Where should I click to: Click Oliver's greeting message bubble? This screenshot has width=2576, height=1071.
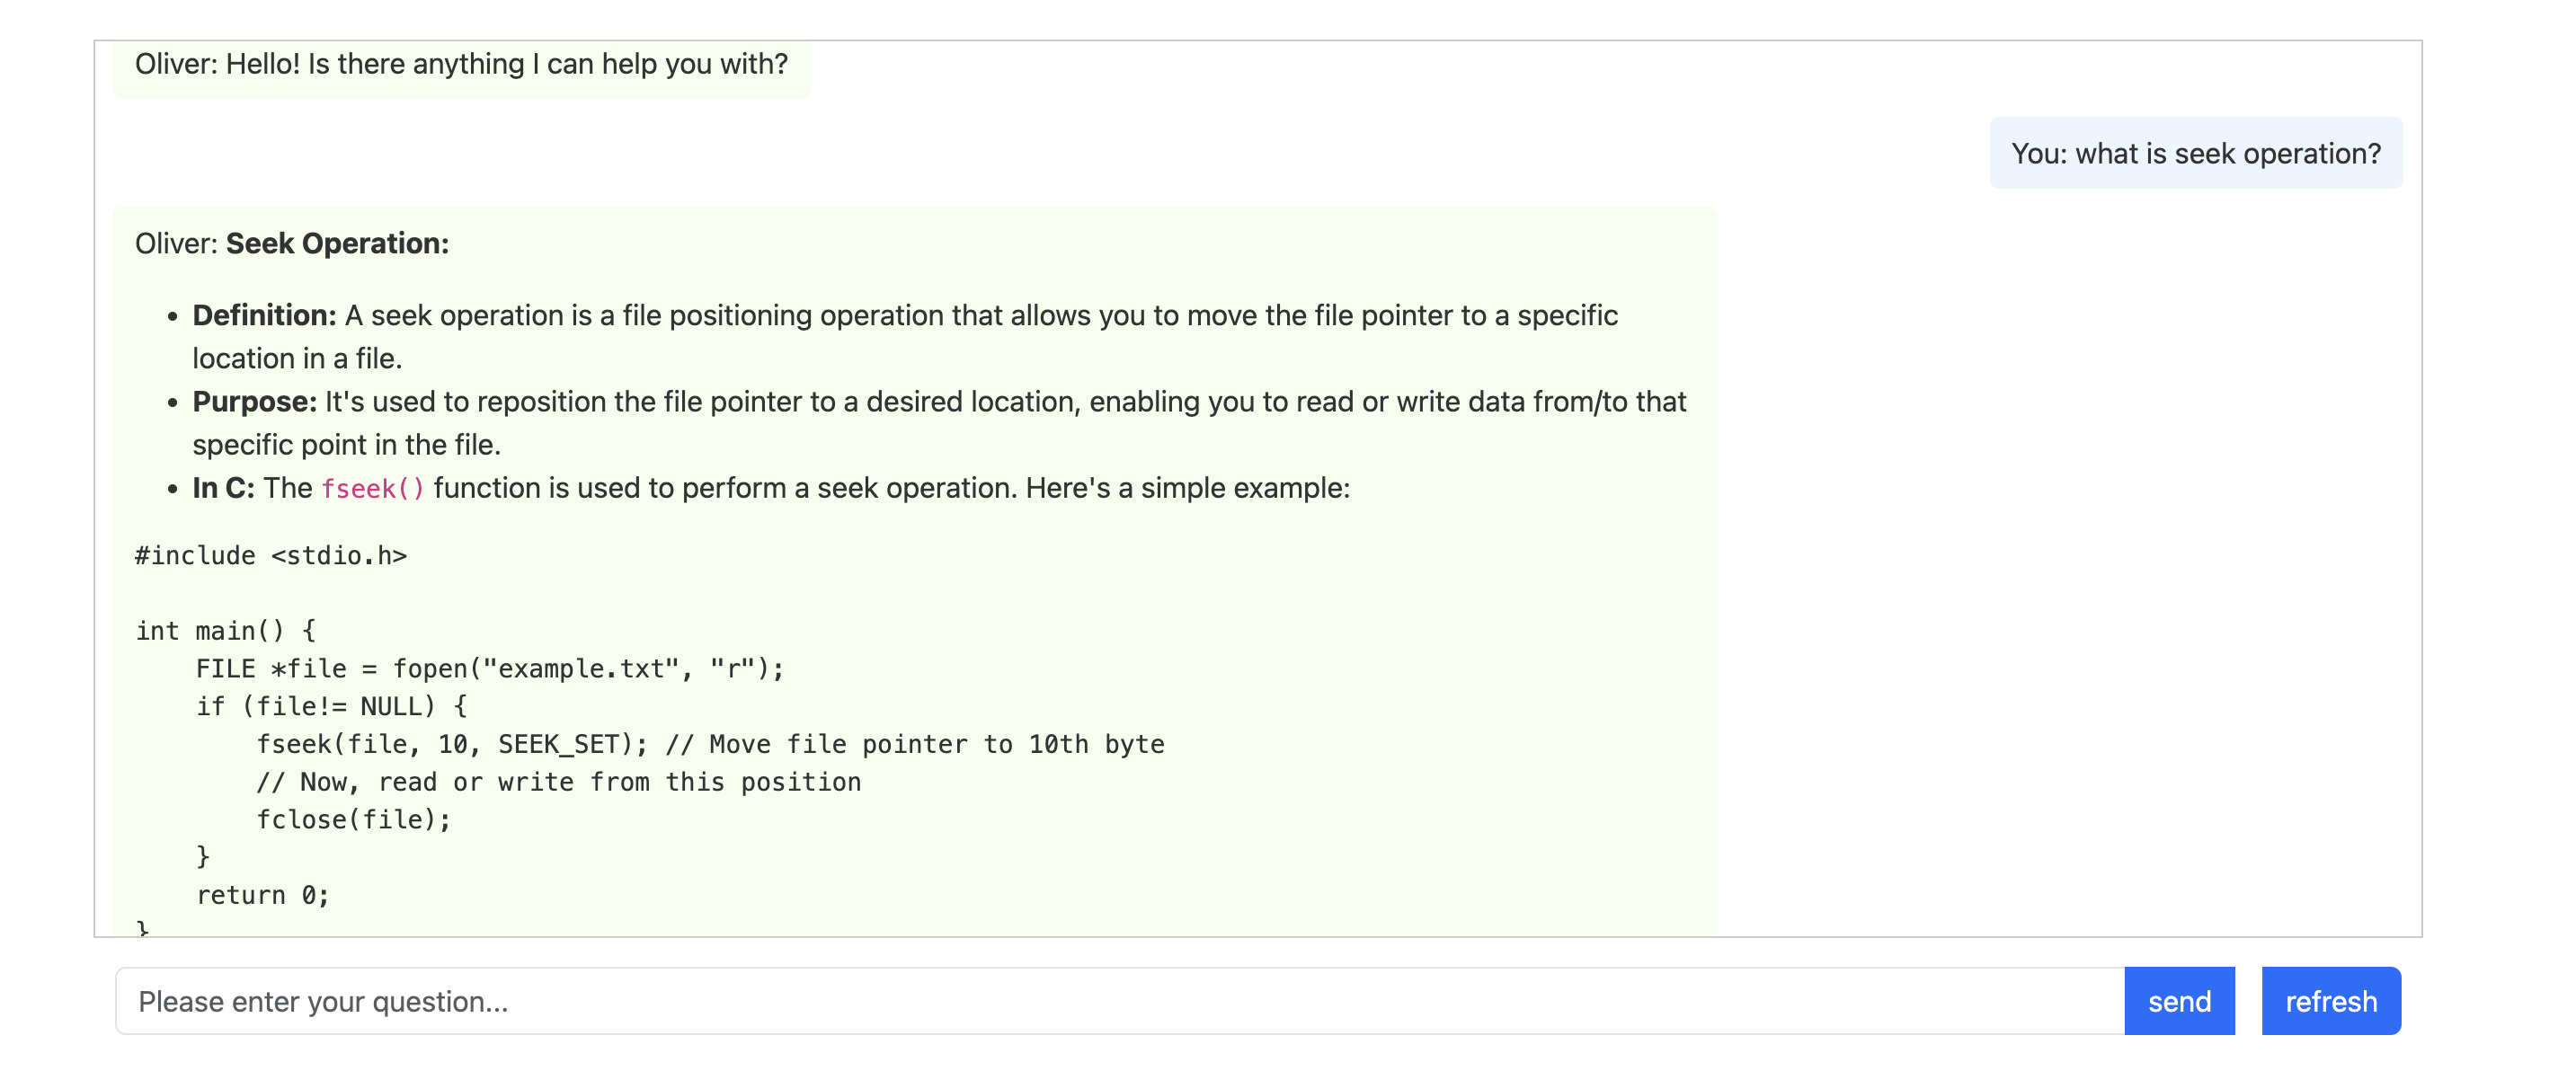coord(461,65)
